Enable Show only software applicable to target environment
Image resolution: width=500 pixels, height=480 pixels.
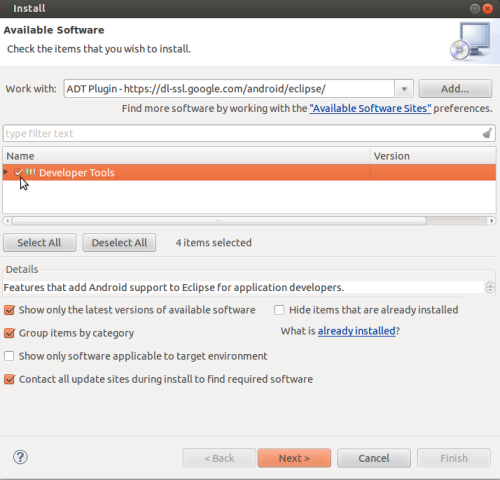[9, 356]
